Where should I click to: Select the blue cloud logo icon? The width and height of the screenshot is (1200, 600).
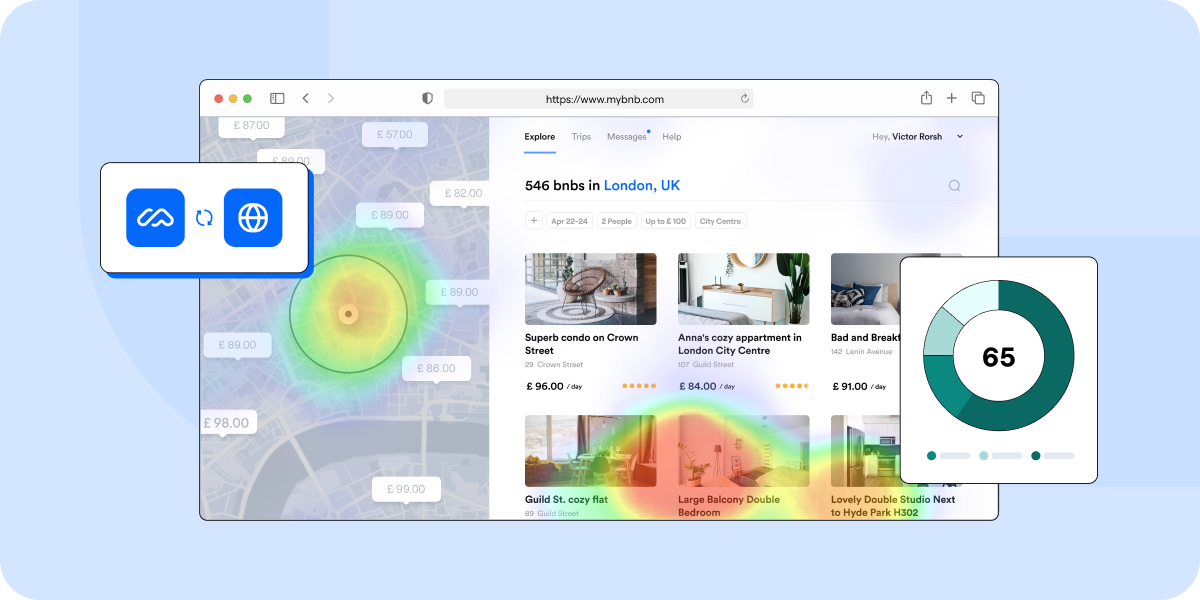[x=156, y=217]
